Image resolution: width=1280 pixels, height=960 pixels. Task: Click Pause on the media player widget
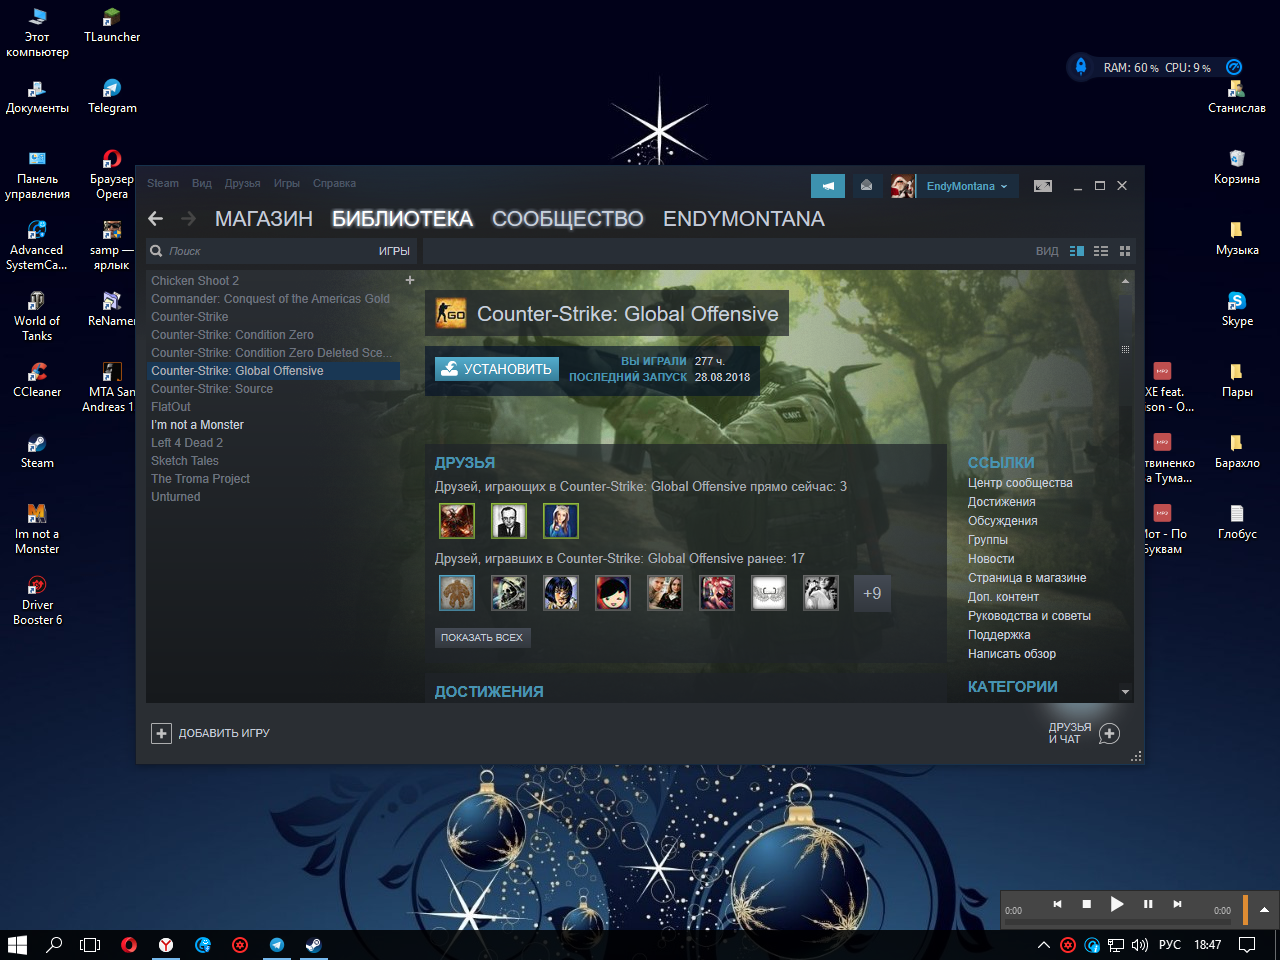click(x=1148, y=904)
